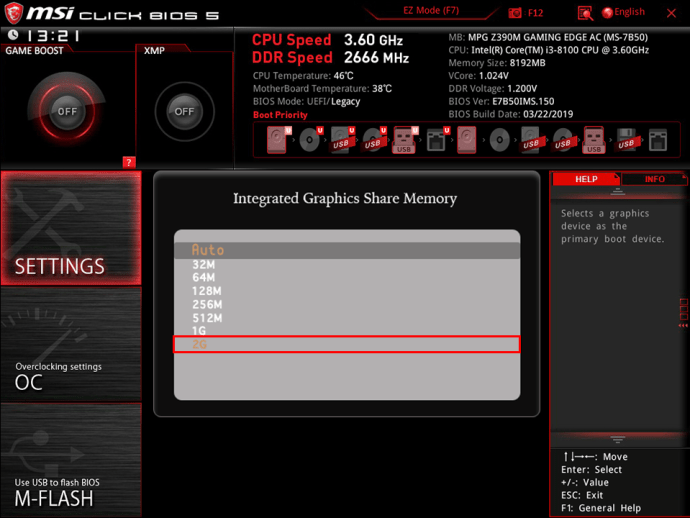Select the legacy USB CD/DVD boot icon

pyautogui.click(x=563, y=140)
